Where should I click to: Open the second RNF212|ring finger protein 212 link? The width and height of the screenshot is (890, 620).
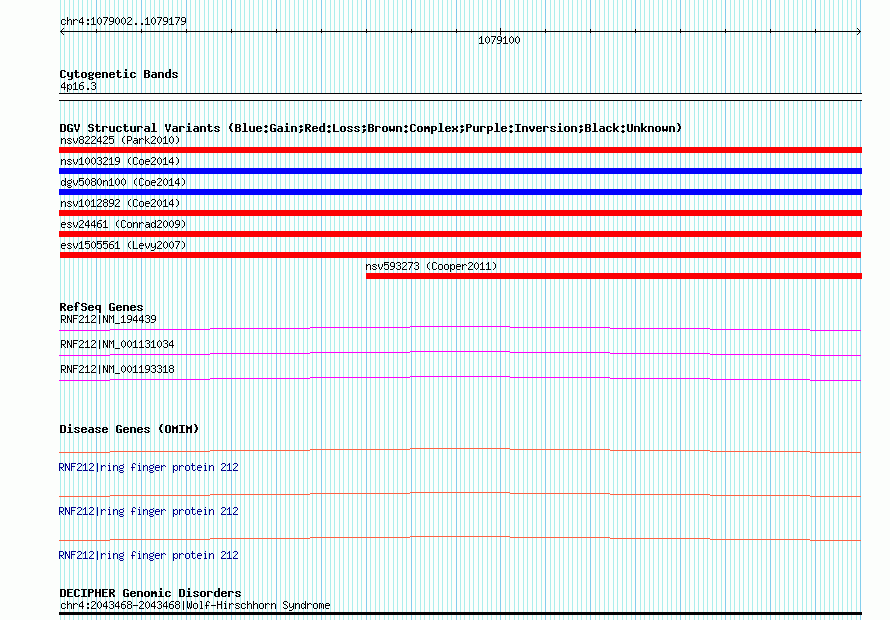pyautogui.click(x=148, y=511)
